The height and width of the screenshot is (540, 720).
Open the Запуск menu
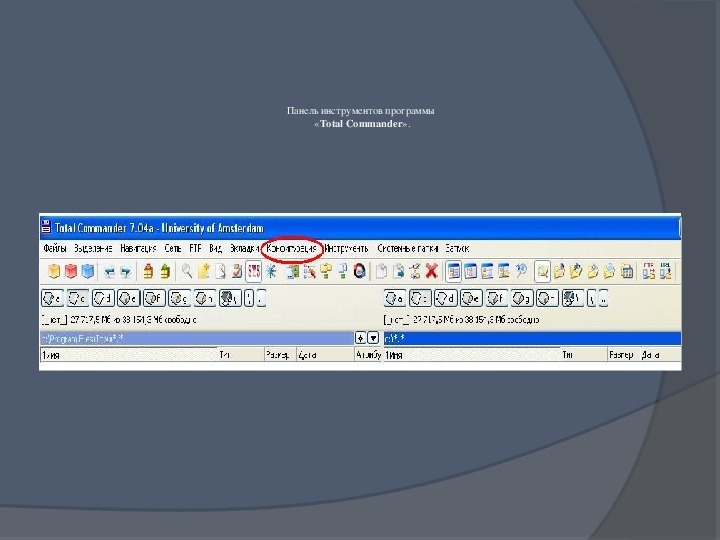pyautogui.click(x=457, y=248)
